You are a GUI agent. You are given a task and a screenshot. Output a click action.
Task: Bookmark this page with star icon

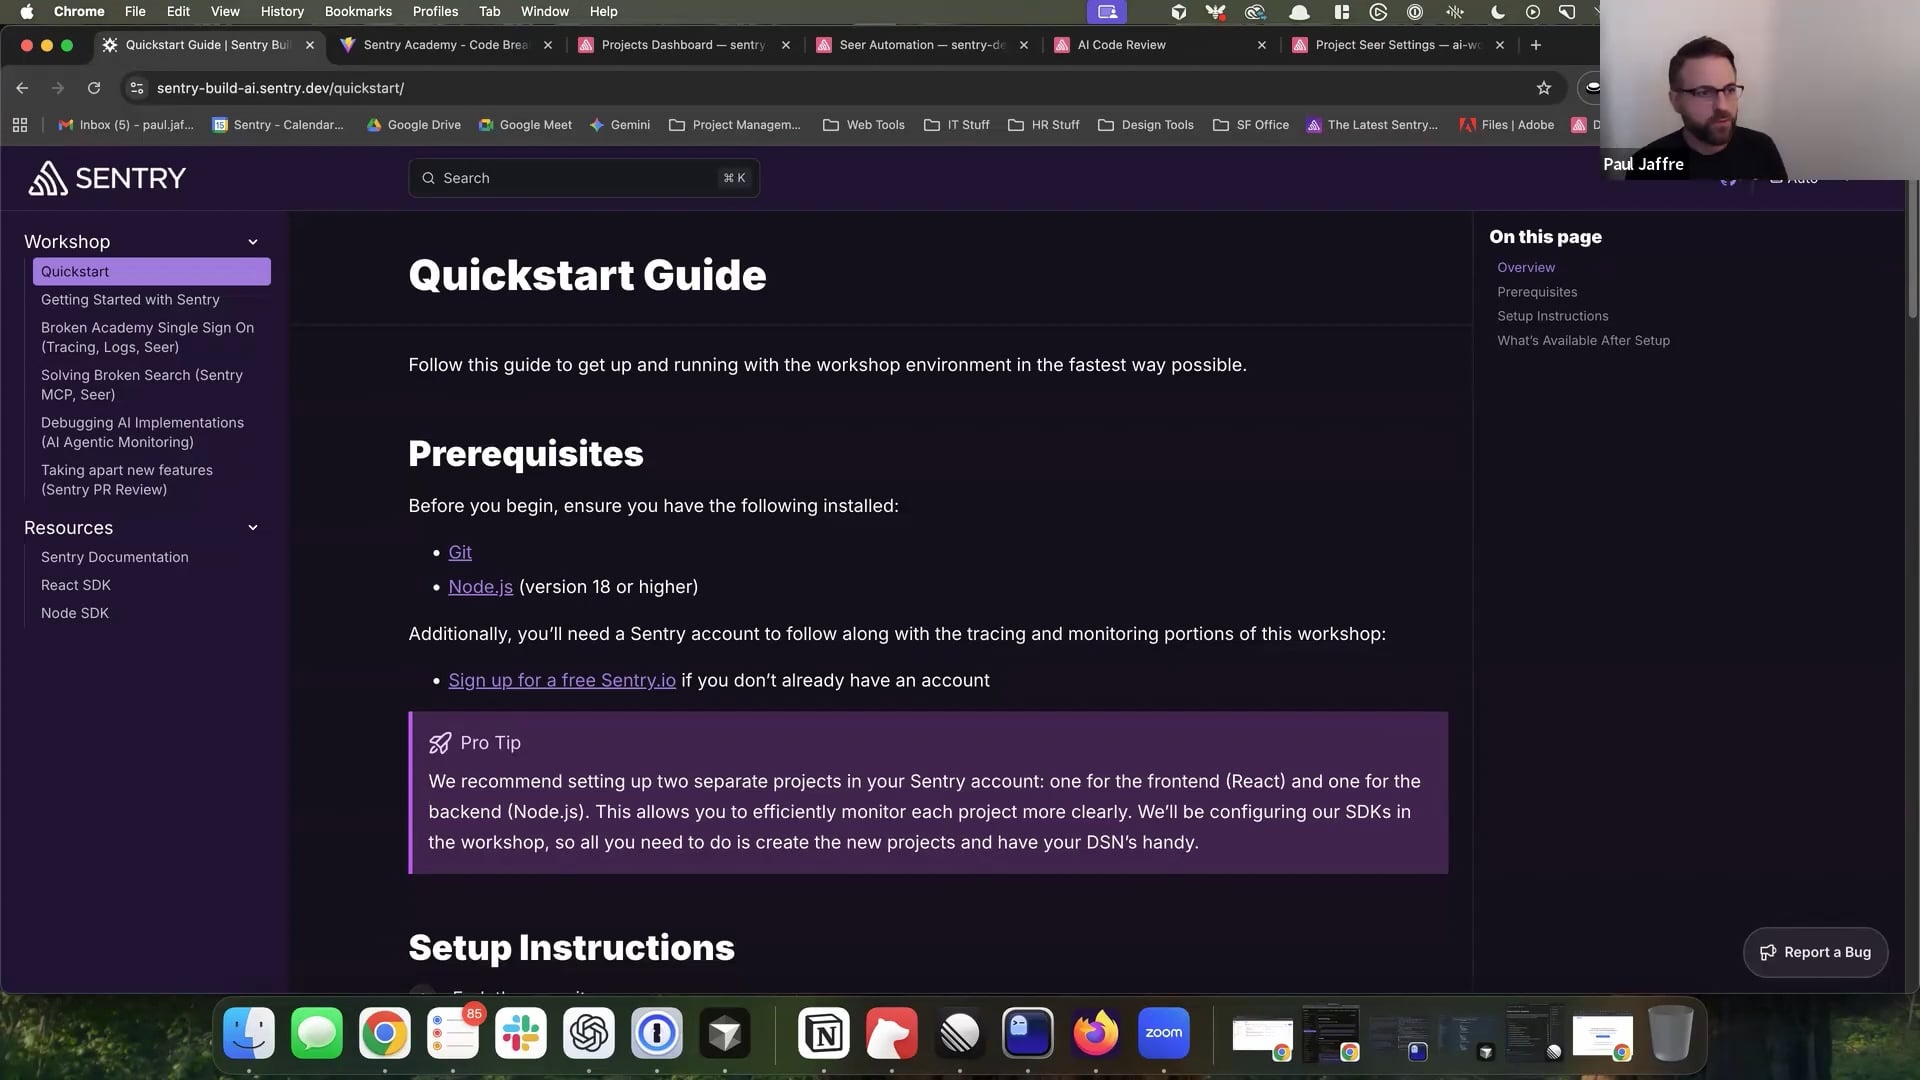coord(1543,88)
